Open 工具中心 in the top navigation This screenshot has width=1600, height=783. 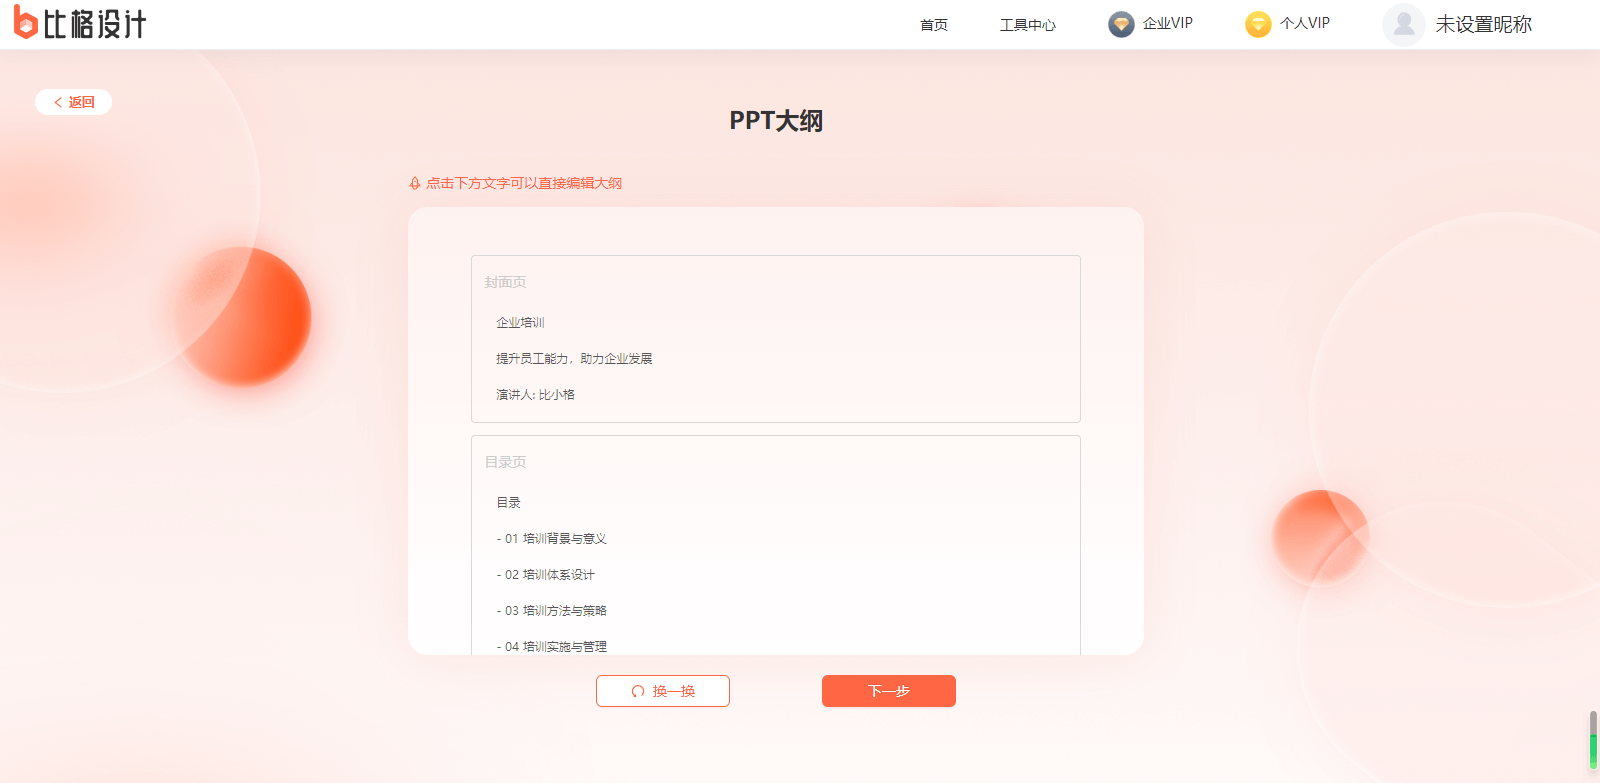coord(1027,25)
